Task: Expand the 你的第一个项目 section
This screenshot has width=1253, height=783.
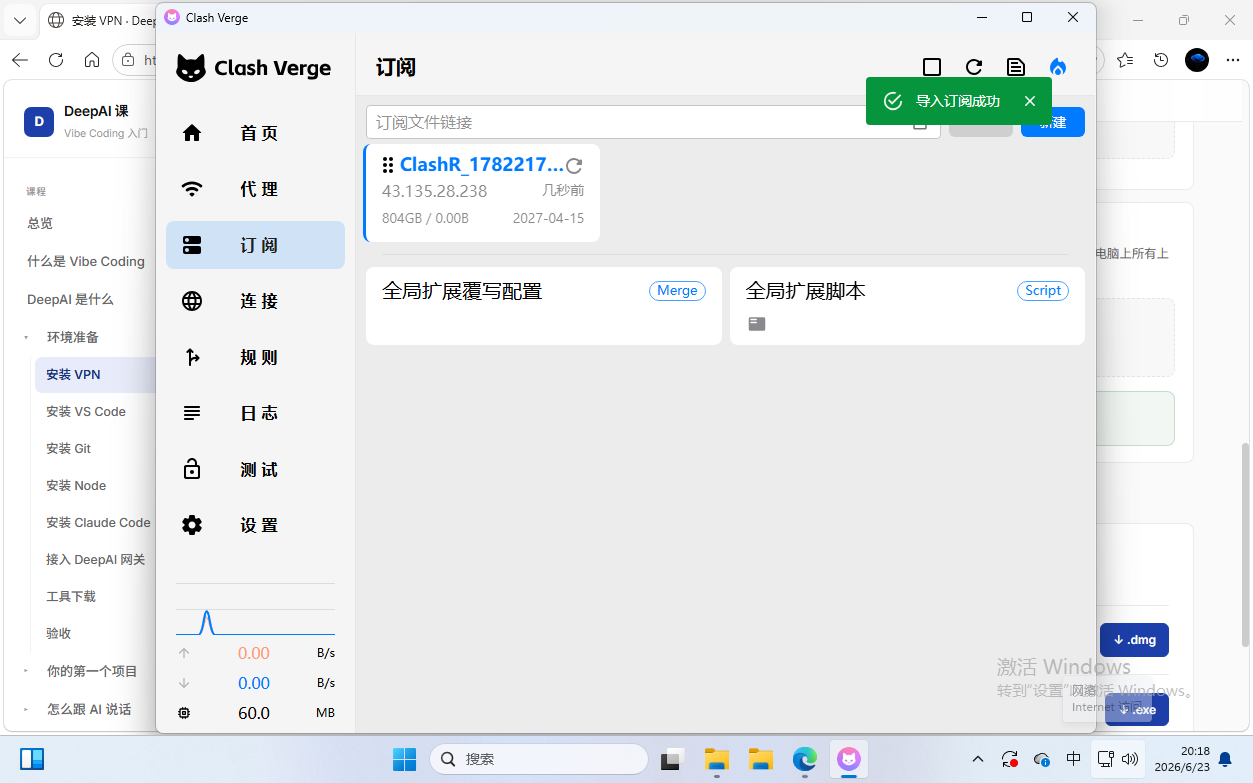Action: coord(91,671)
